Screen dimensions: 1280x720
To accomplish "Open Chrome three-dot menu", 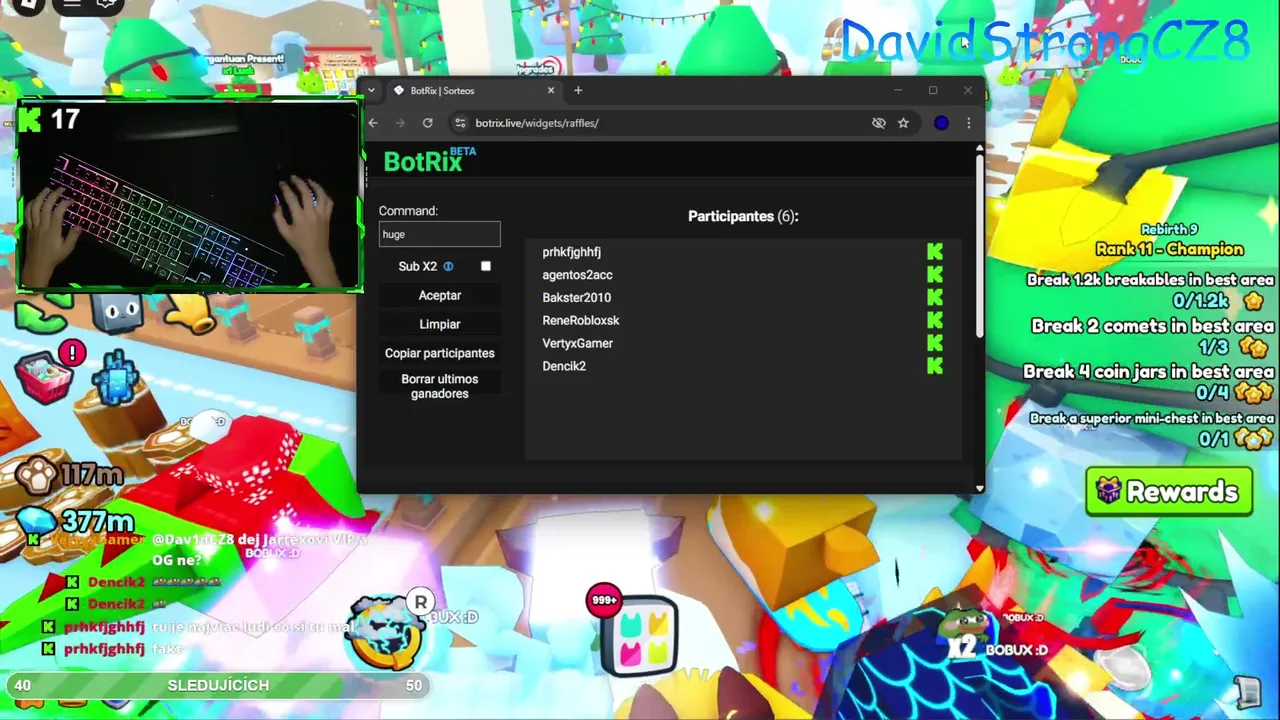I will (x=968, y=123).
